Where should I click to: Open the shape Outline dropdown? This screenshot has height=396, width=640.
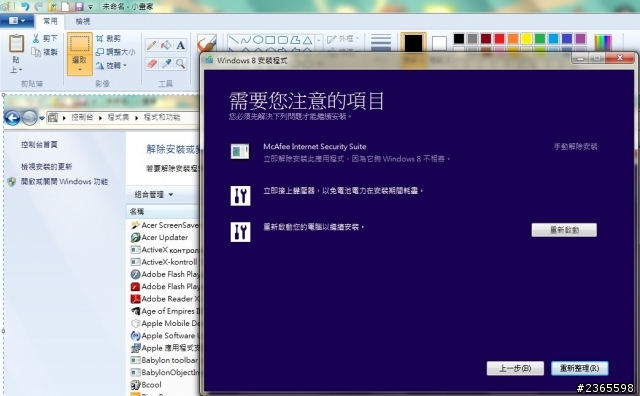(x=343, y=39)
